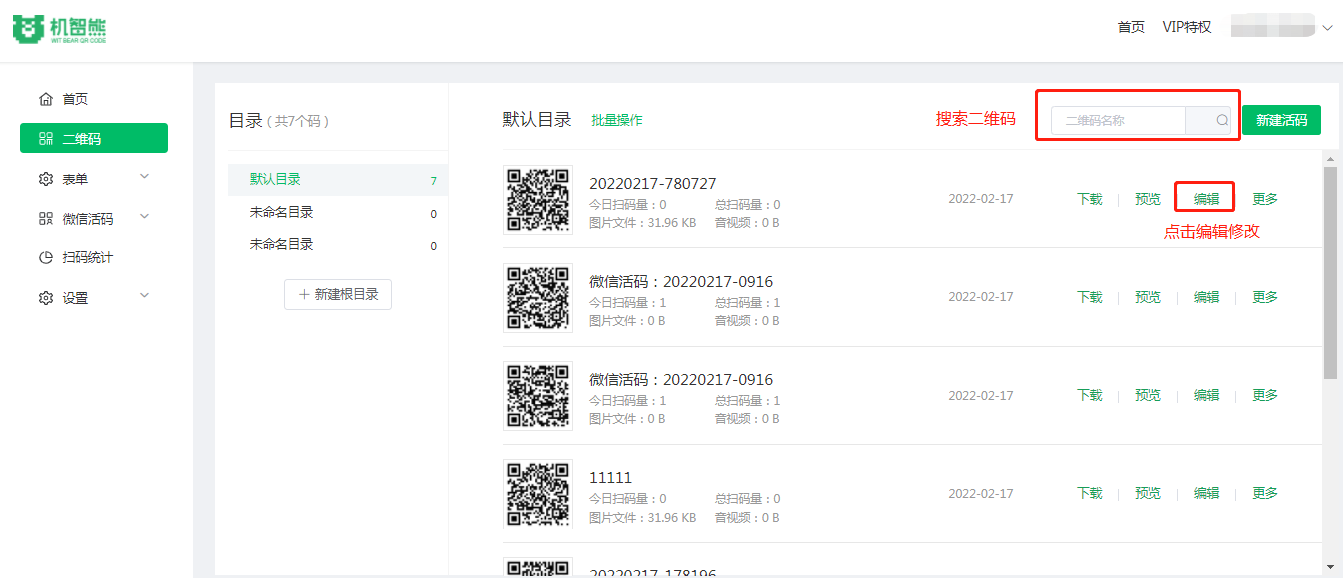Screen dimensions: 1343x578
Task: Go to 首页 in the top navigation
Action: pos(1131,27)
